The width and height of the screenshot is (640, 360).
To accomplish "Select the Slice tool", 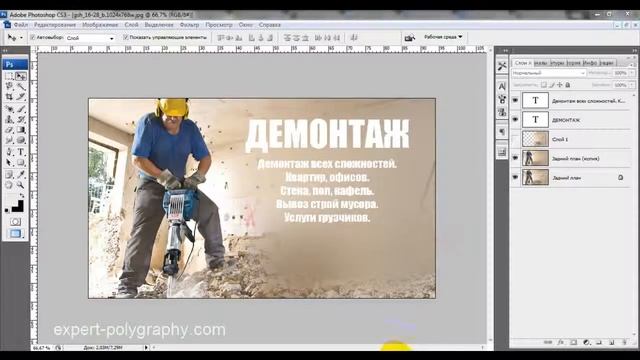I will pyautogui.click(x=21, y=97).
